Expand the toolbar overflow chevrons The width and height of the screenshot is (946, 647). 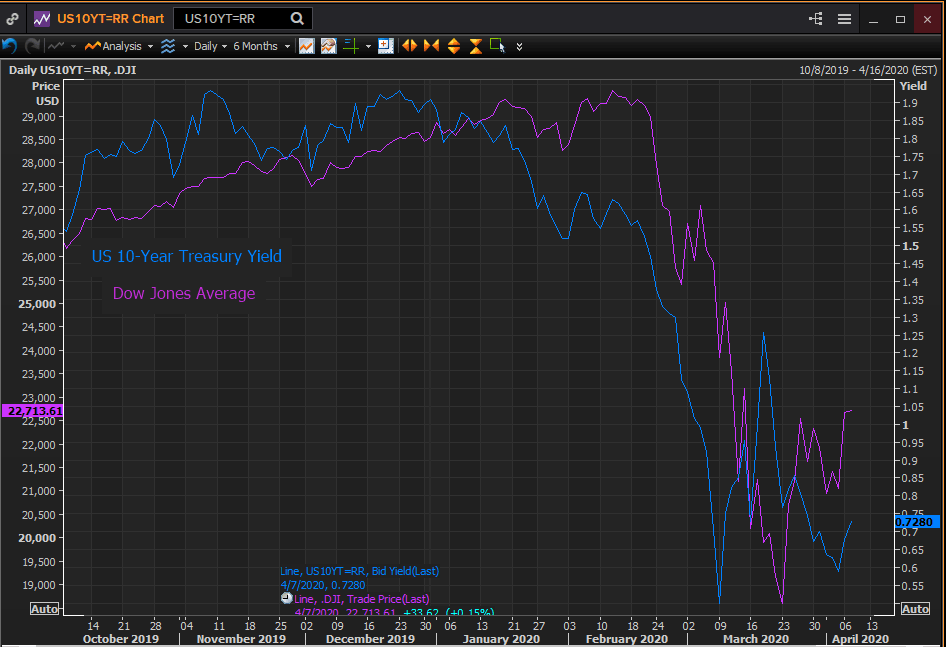click(519, 46)
